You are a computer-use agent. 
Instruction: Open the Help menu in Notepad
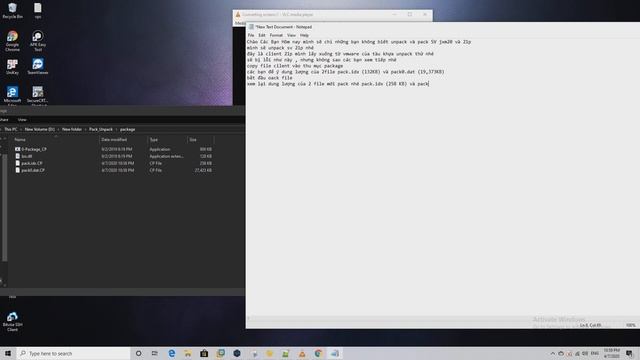[304, 35]
